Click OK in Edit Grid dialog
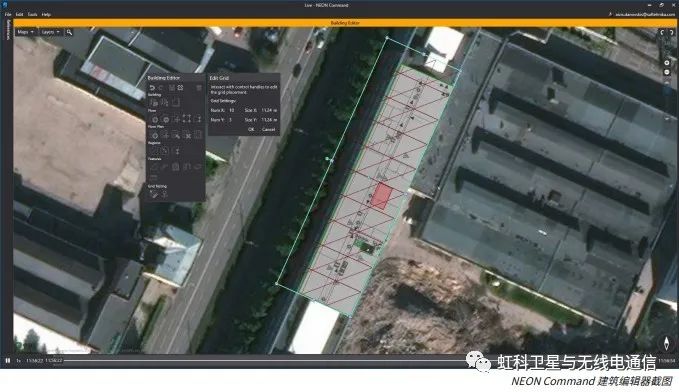Viewport: 679px width, 392px height. coord(251,129)
